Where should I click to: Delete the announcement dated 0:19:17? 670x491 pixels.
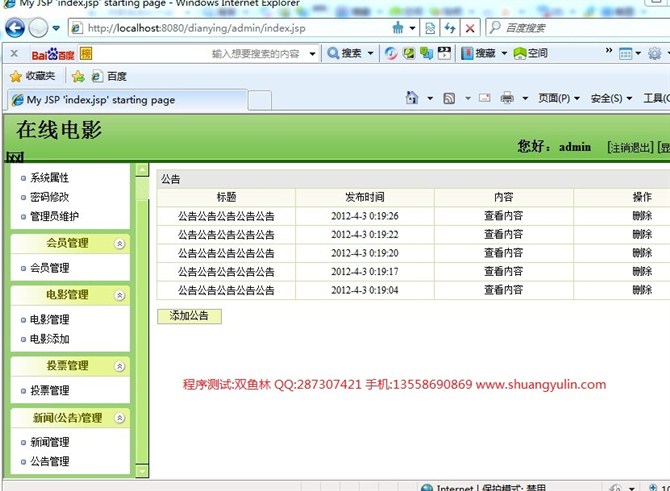pos(642,271)
